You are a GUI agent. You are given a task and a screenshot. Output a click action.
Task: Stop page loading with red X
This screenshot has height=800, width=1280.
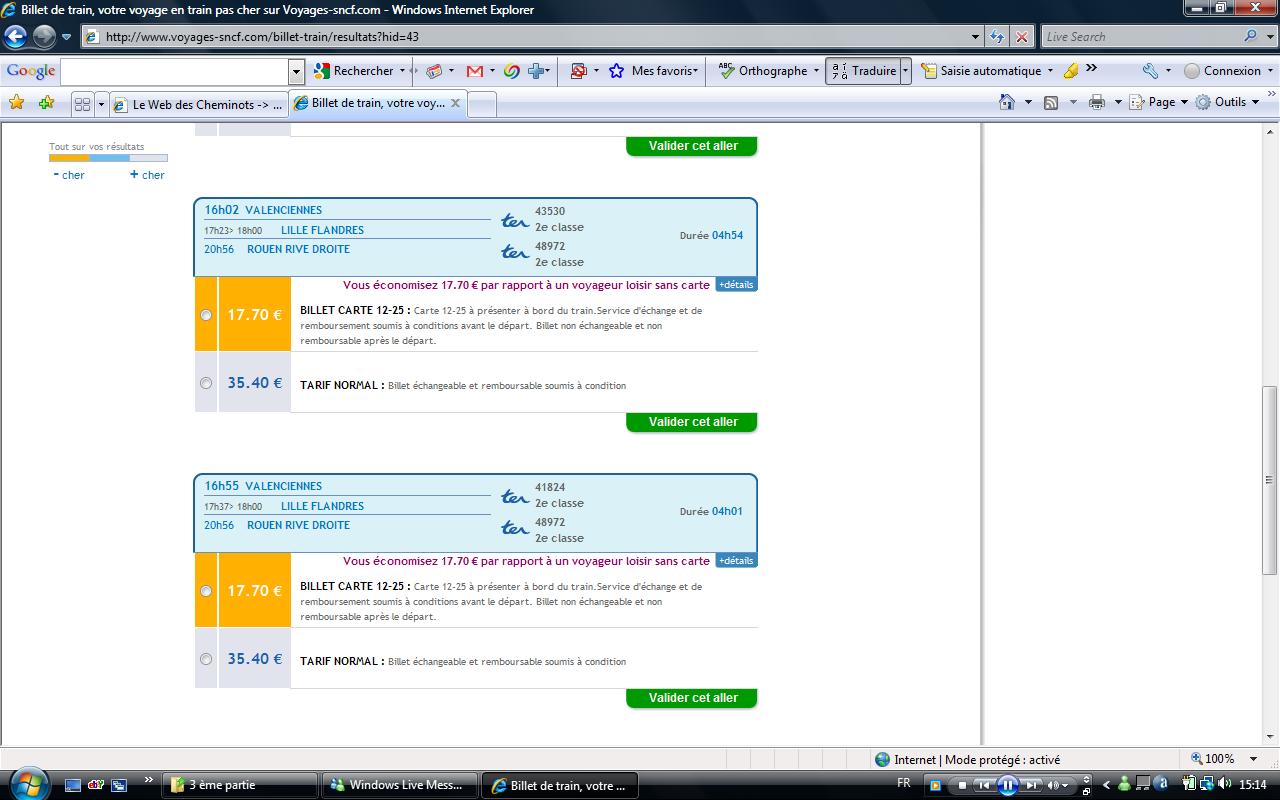(x=1021, y=37)
